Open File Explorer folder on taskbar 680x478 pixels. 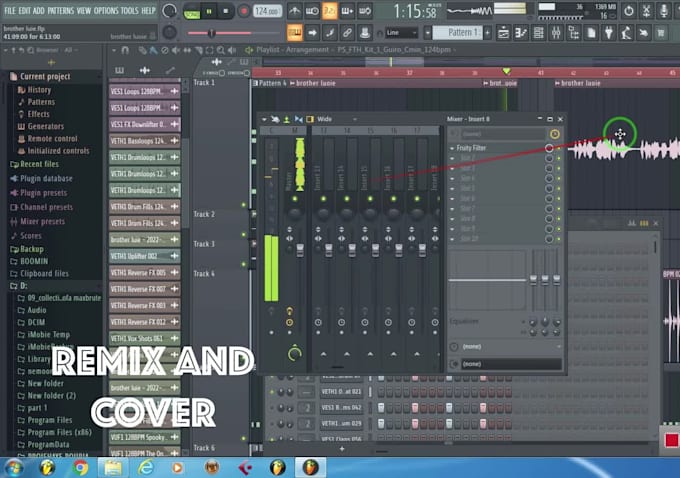pos(113,468)
